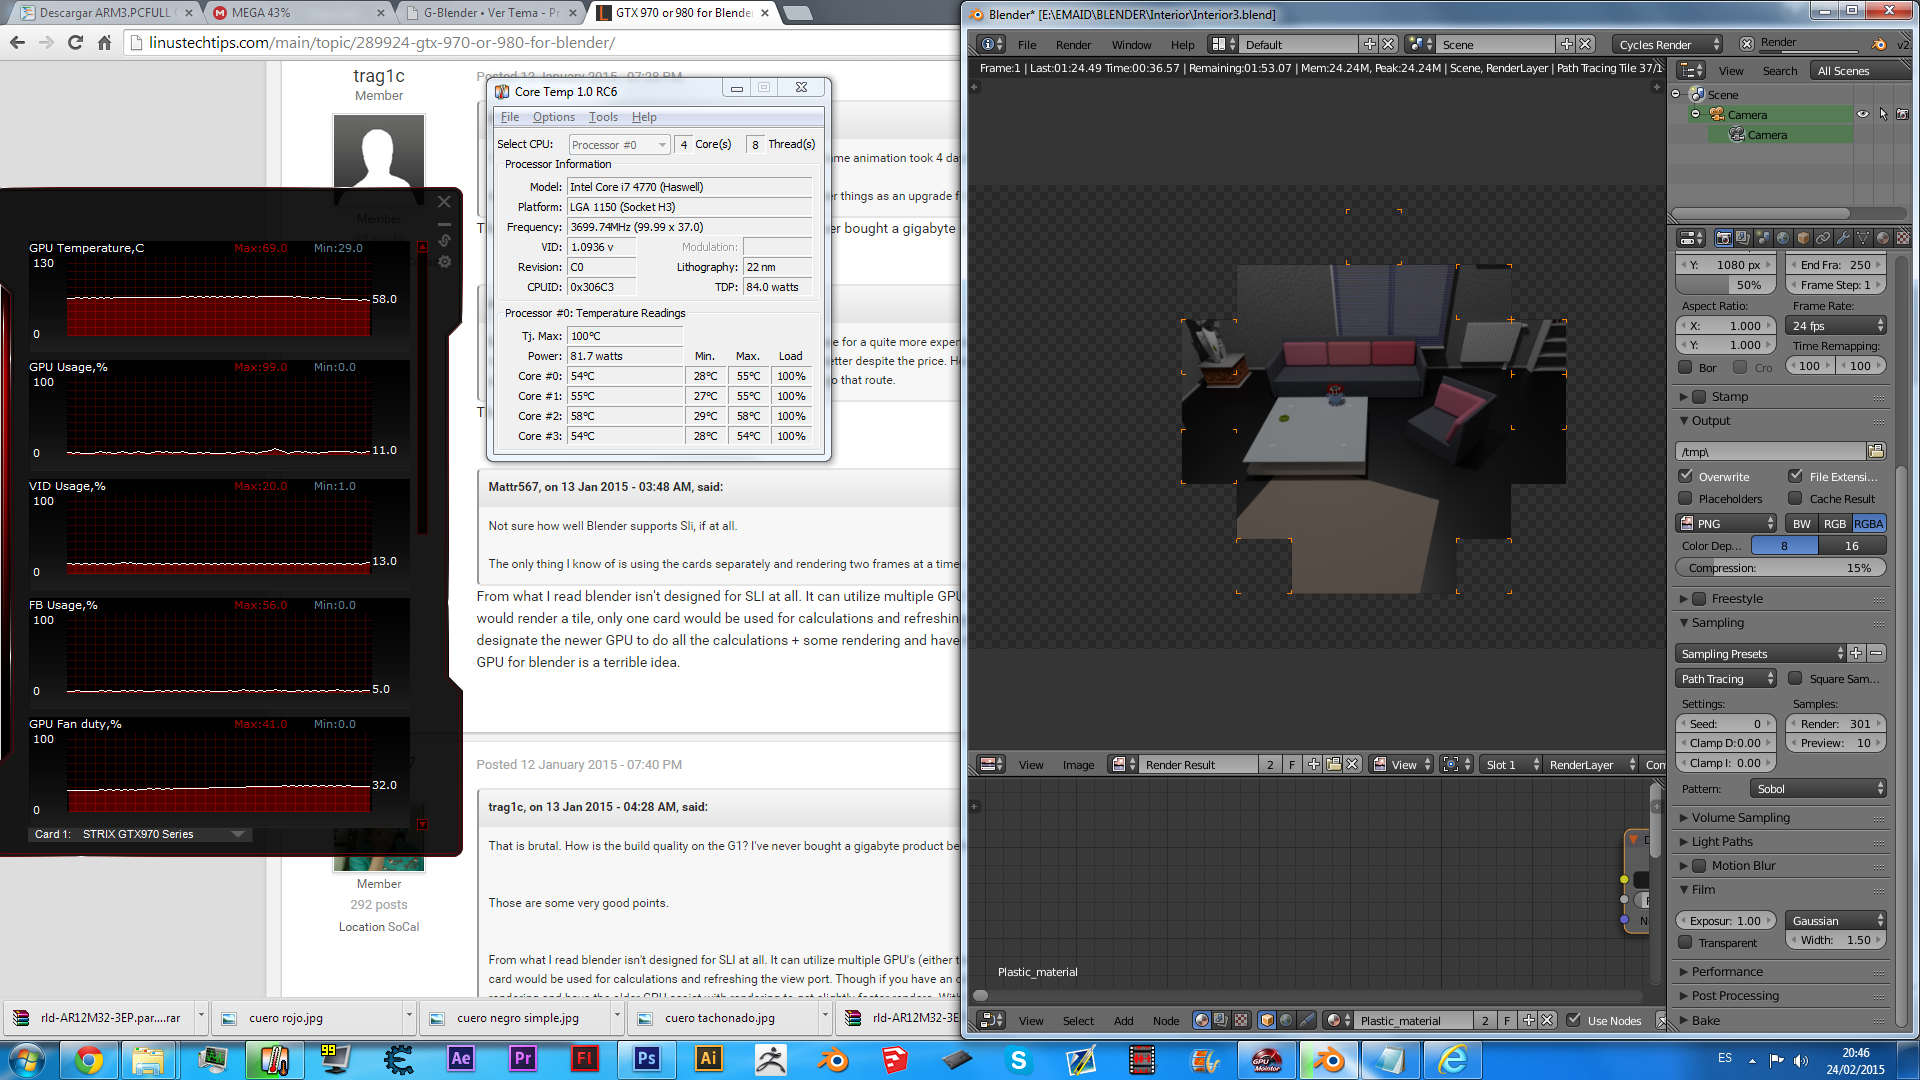Toggle Overwrite checkbox
Image resolution: width=1920 pixels, height=1080 pixels.
(x=1686, y=476)
